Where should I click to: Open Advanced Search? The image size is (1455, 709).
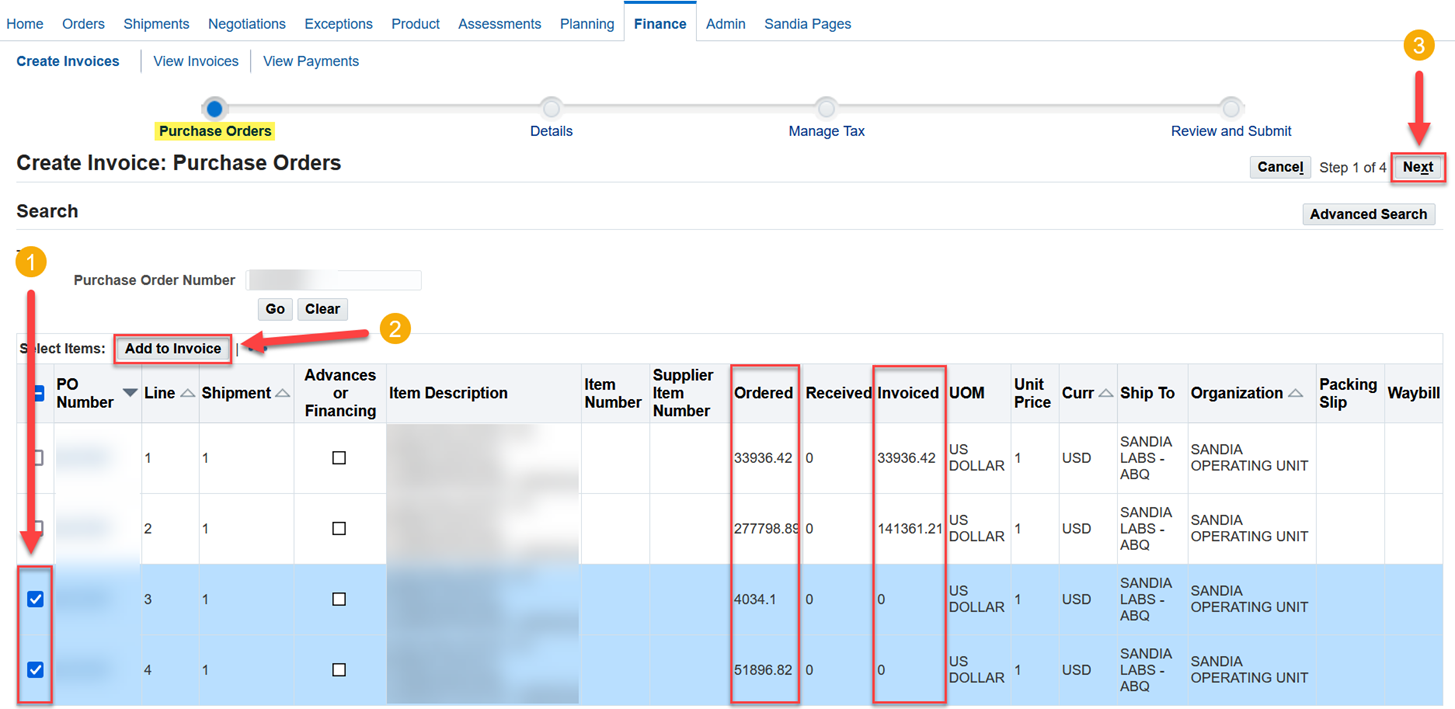pos(1368,213)
